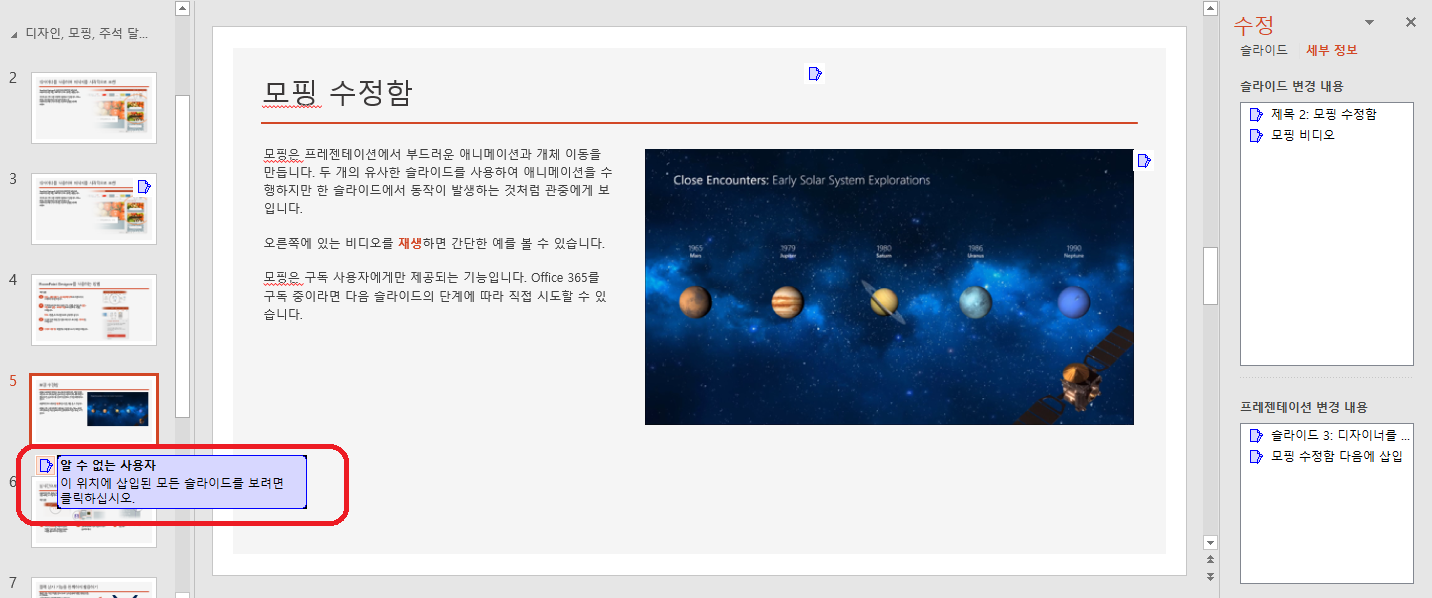Click the thumbnail pane scroll-up arrow
The image size is (1432, 598).
182,9
